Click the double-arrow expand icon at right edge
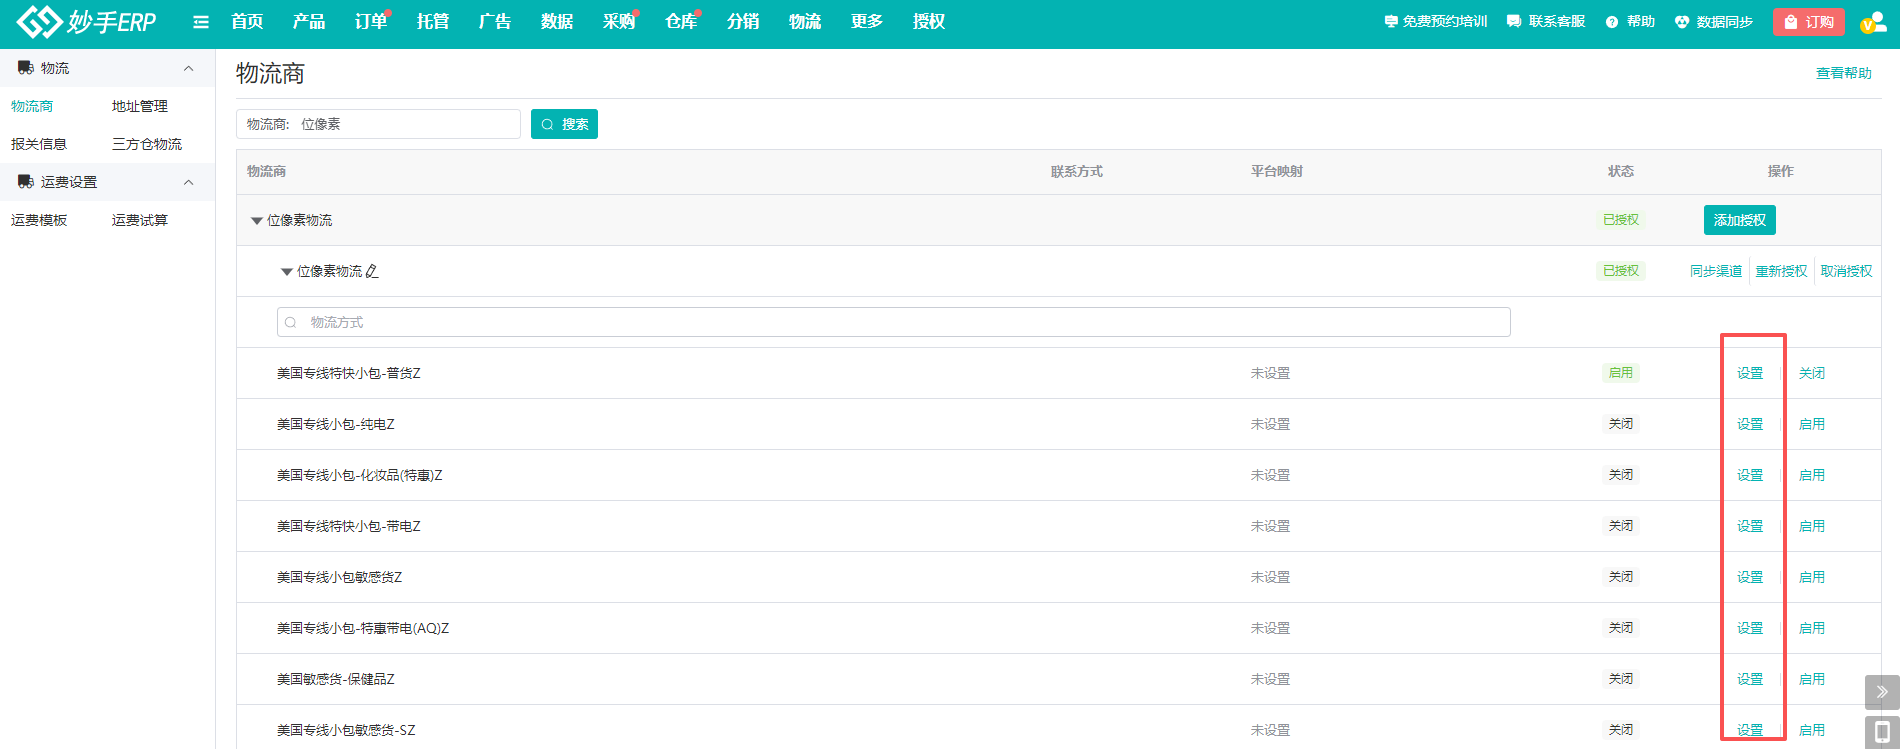Screen dimensions: 1900x749 [1881, 691]
